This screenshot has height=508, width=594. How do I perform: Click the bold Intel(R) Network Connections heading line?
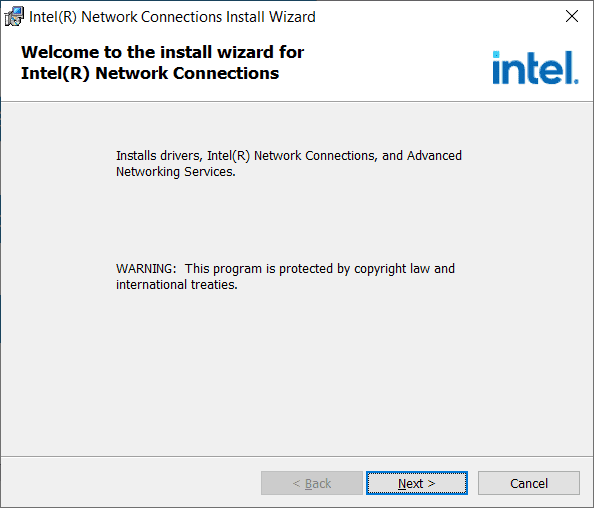(x=150, y=73)
